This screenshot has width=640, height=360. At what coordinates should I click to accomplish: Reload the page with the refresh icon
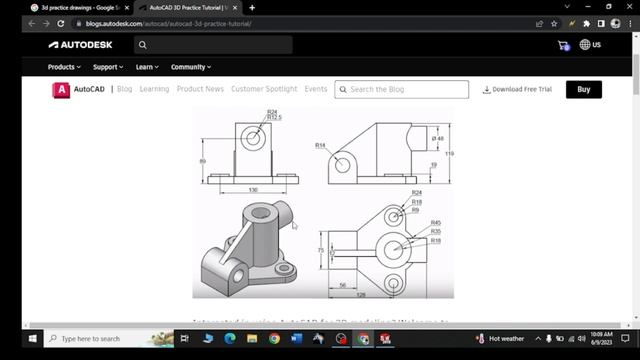tap(61, 24)
